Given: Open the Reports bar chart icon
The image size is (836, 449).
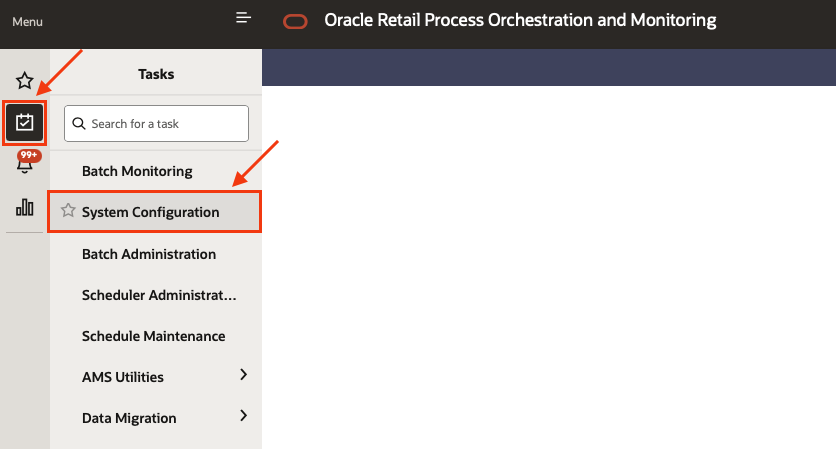Looking at the screenshot, I should [x=25, y=207].
